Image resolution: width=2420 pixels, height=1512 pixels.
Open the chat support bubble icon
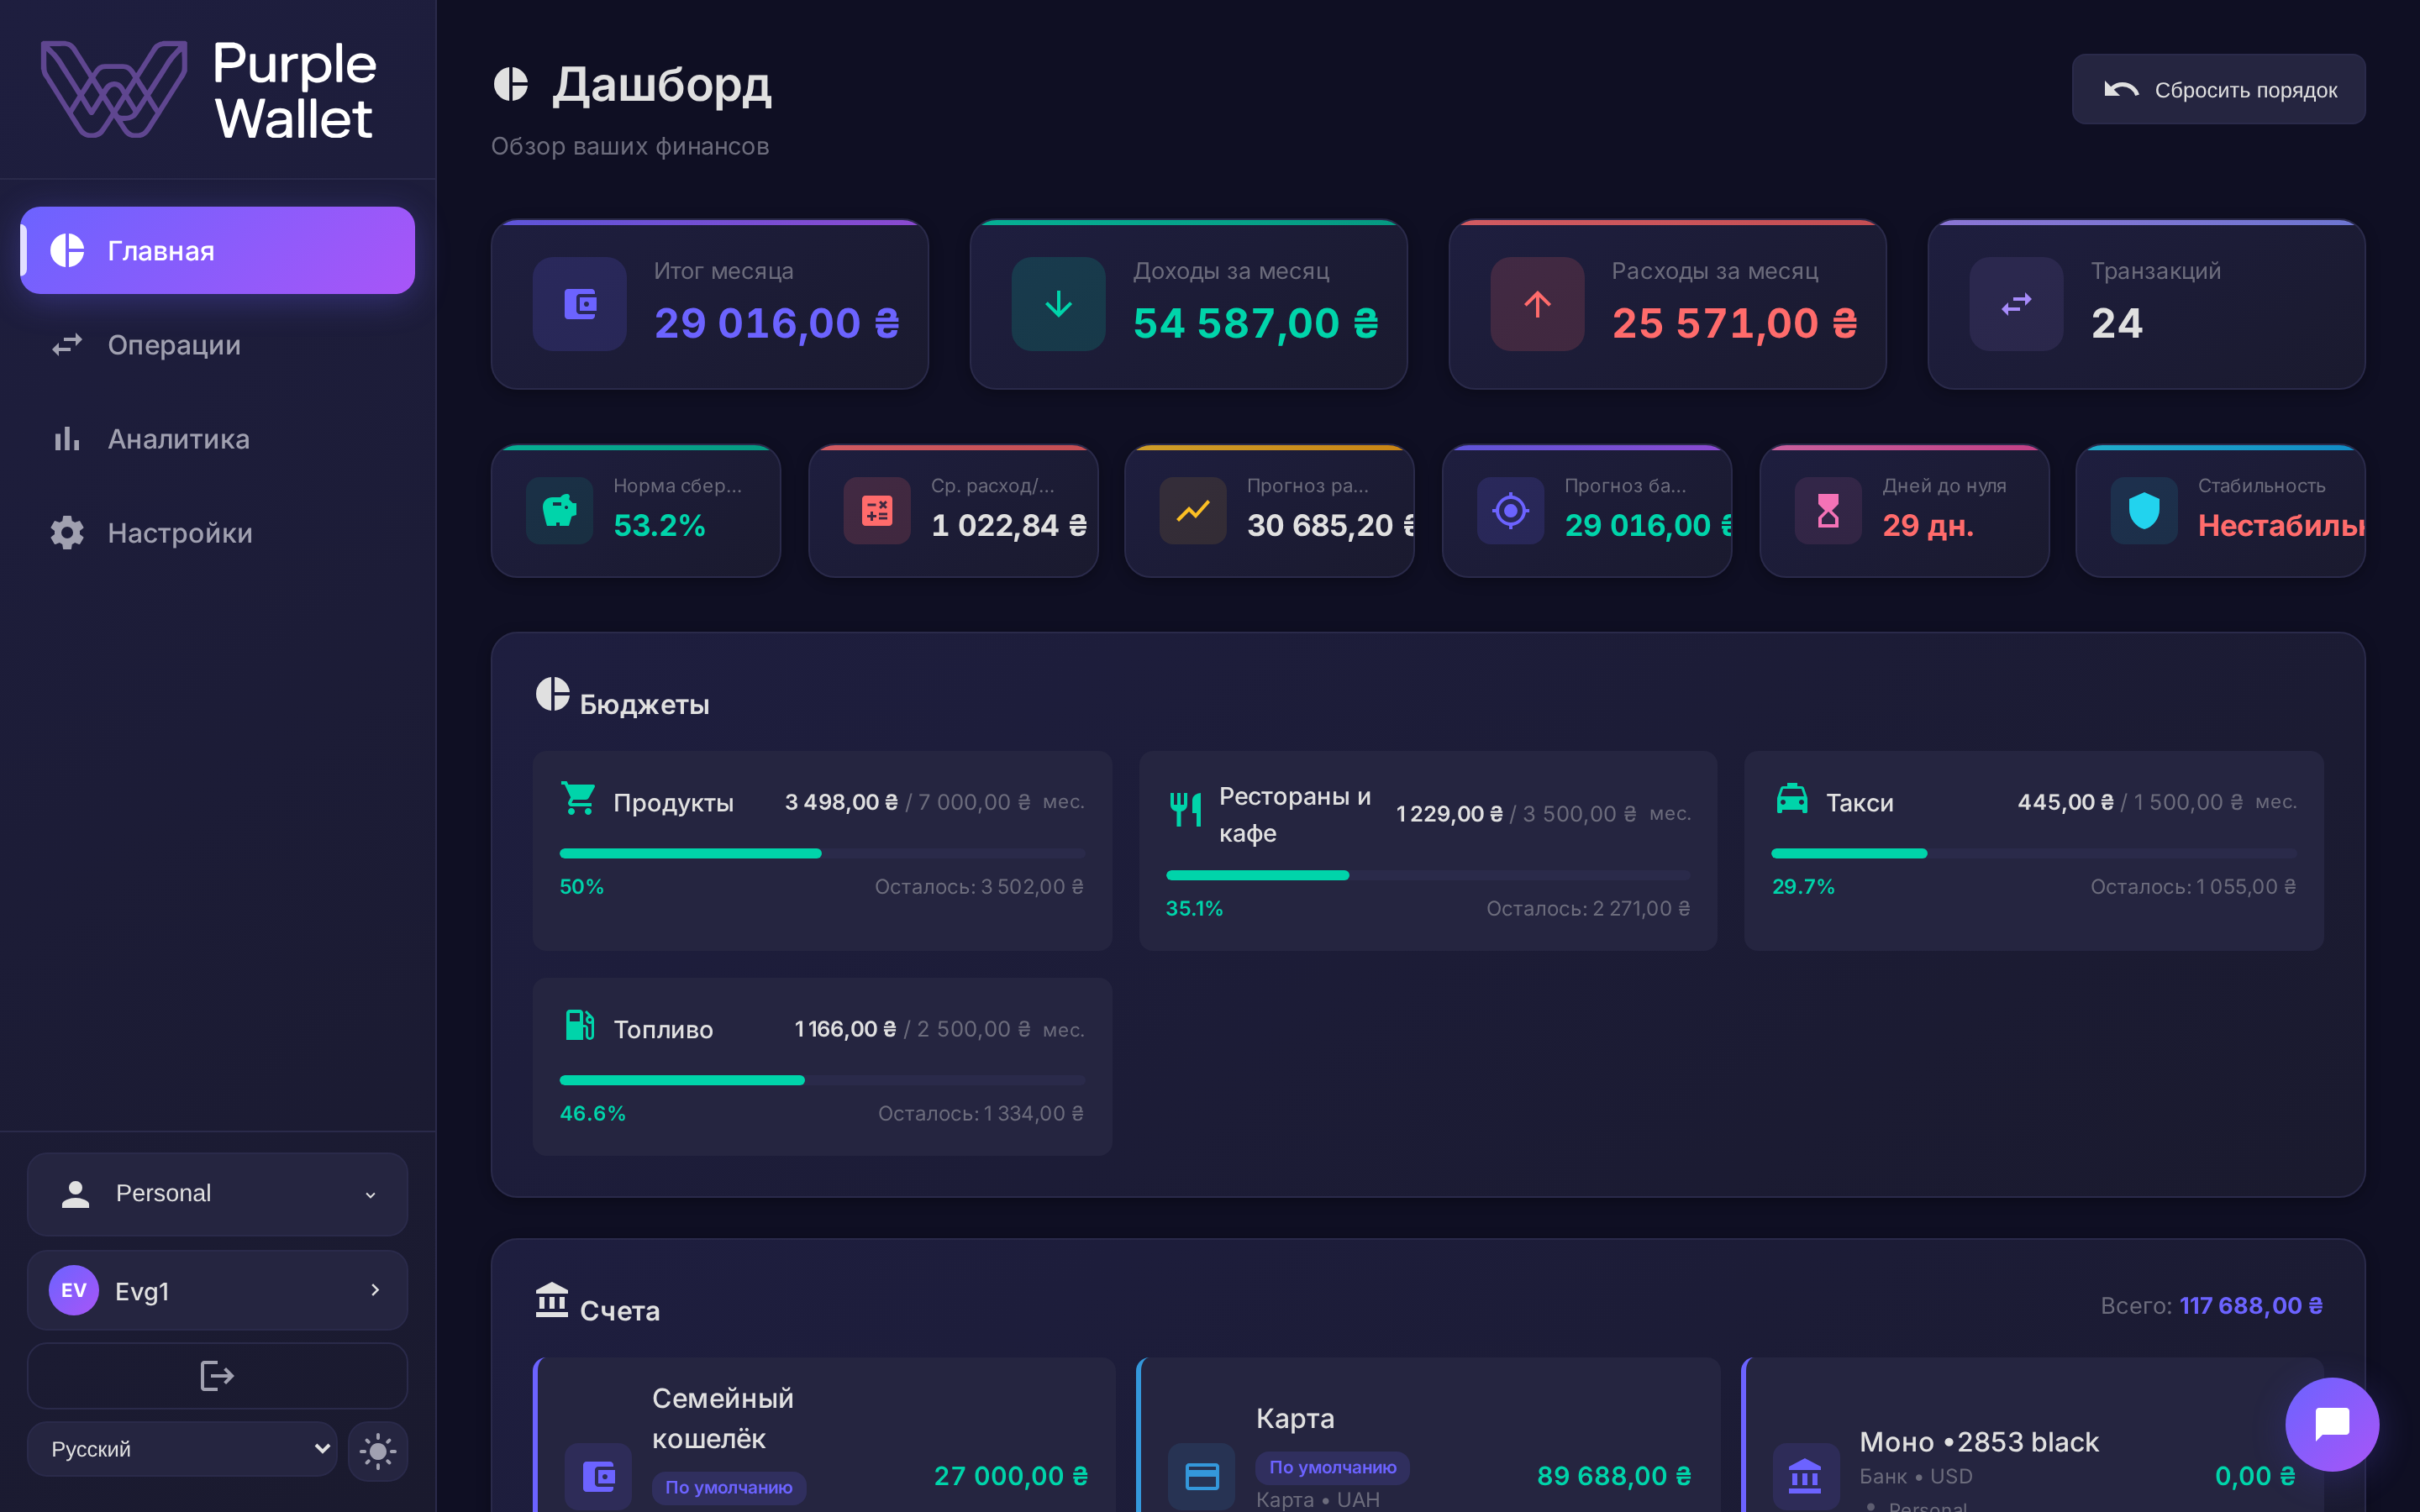pos(2331,1424)
